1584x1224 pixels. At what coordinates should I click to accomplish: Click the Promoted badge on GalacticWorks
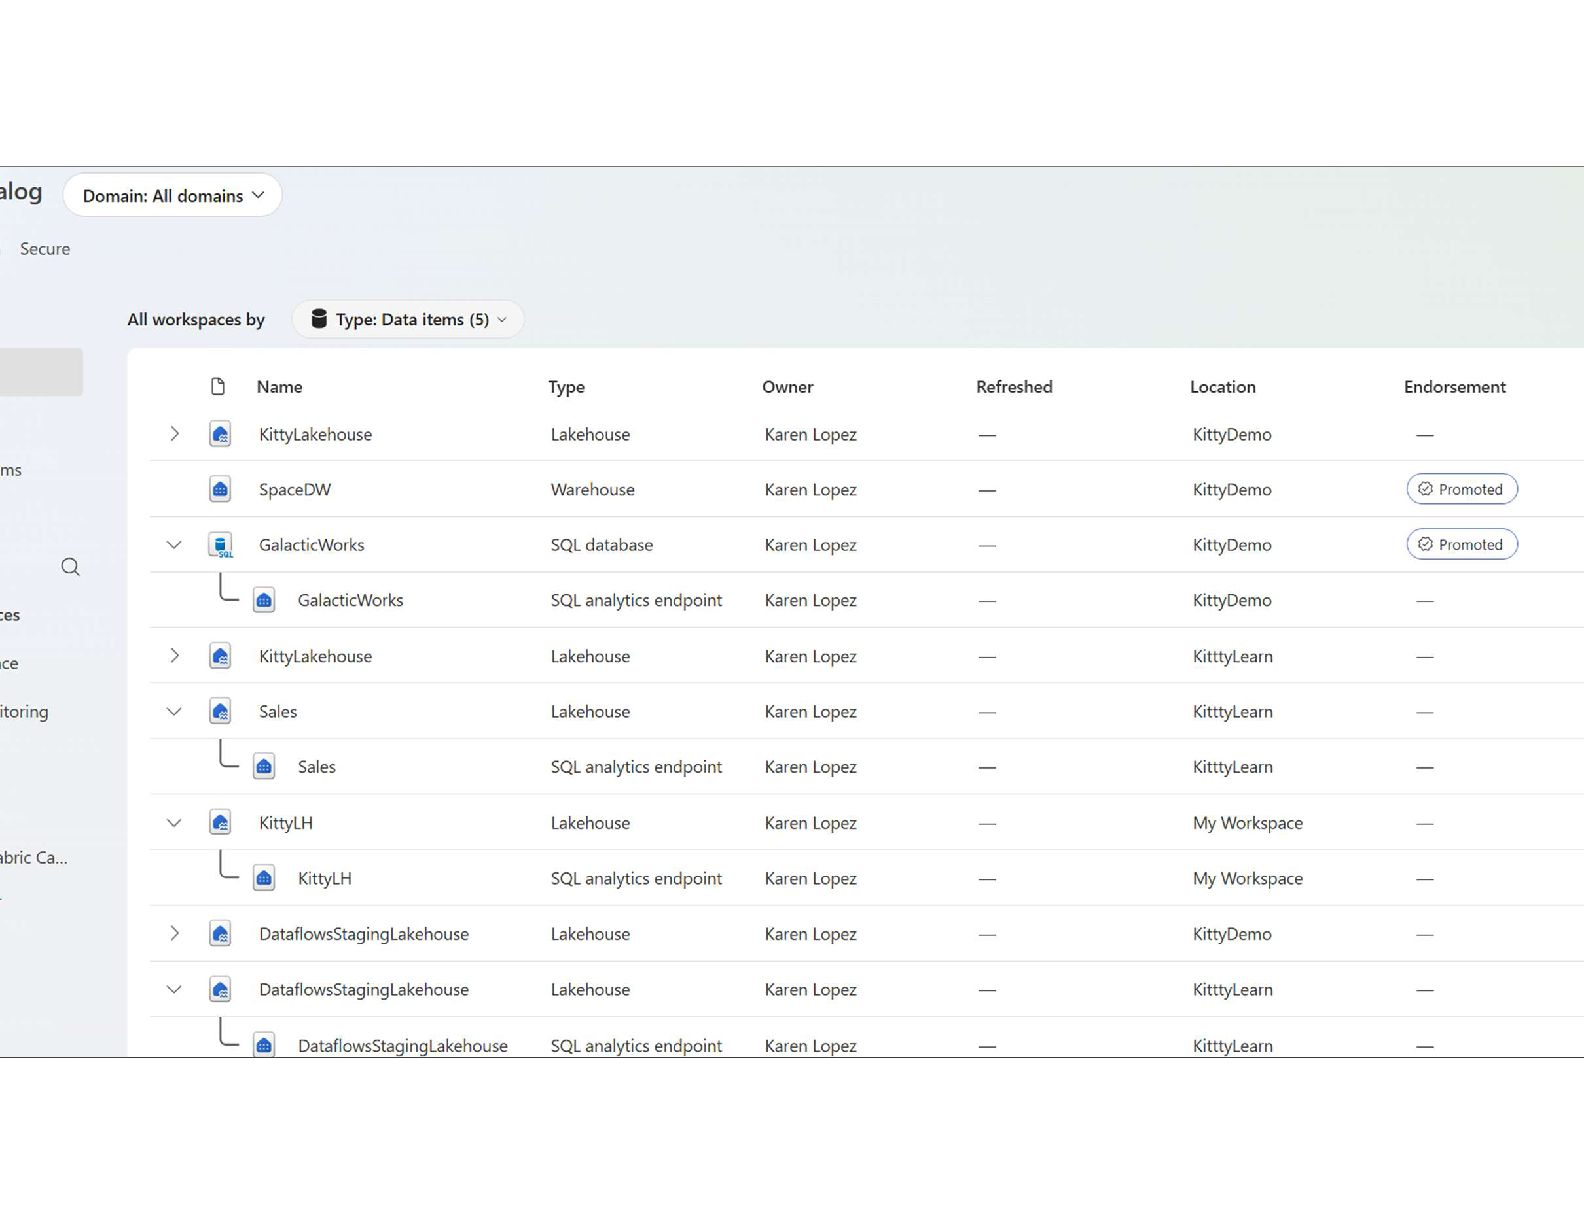pyautogui.click(x=1462, y=545)
